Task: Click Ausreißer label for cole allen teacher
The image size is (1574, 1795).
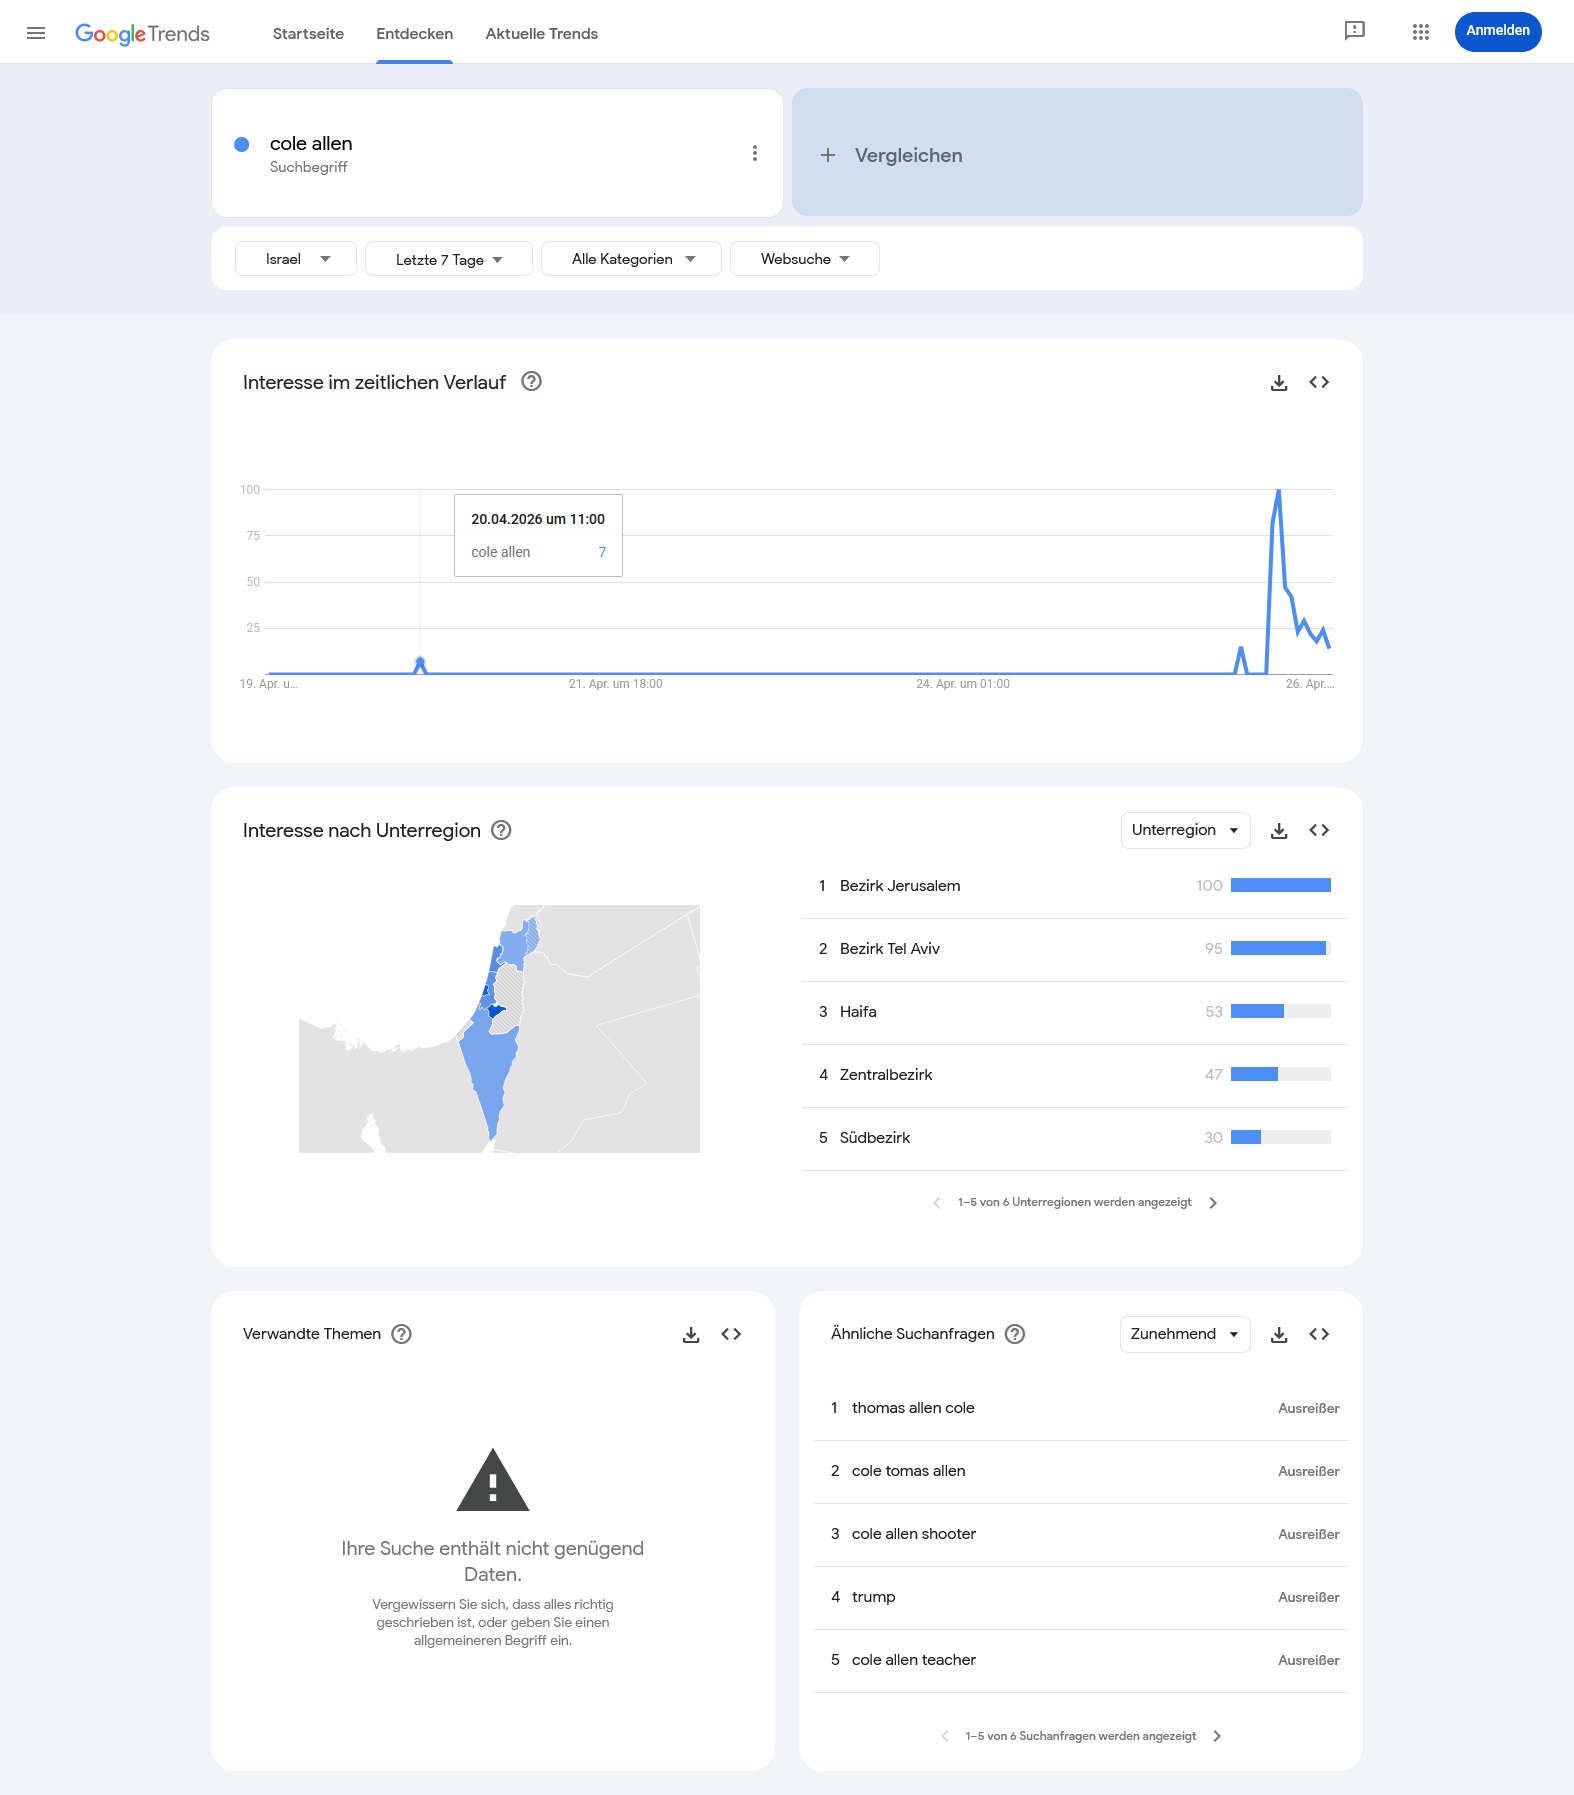Action: tap(1309, 1660)
